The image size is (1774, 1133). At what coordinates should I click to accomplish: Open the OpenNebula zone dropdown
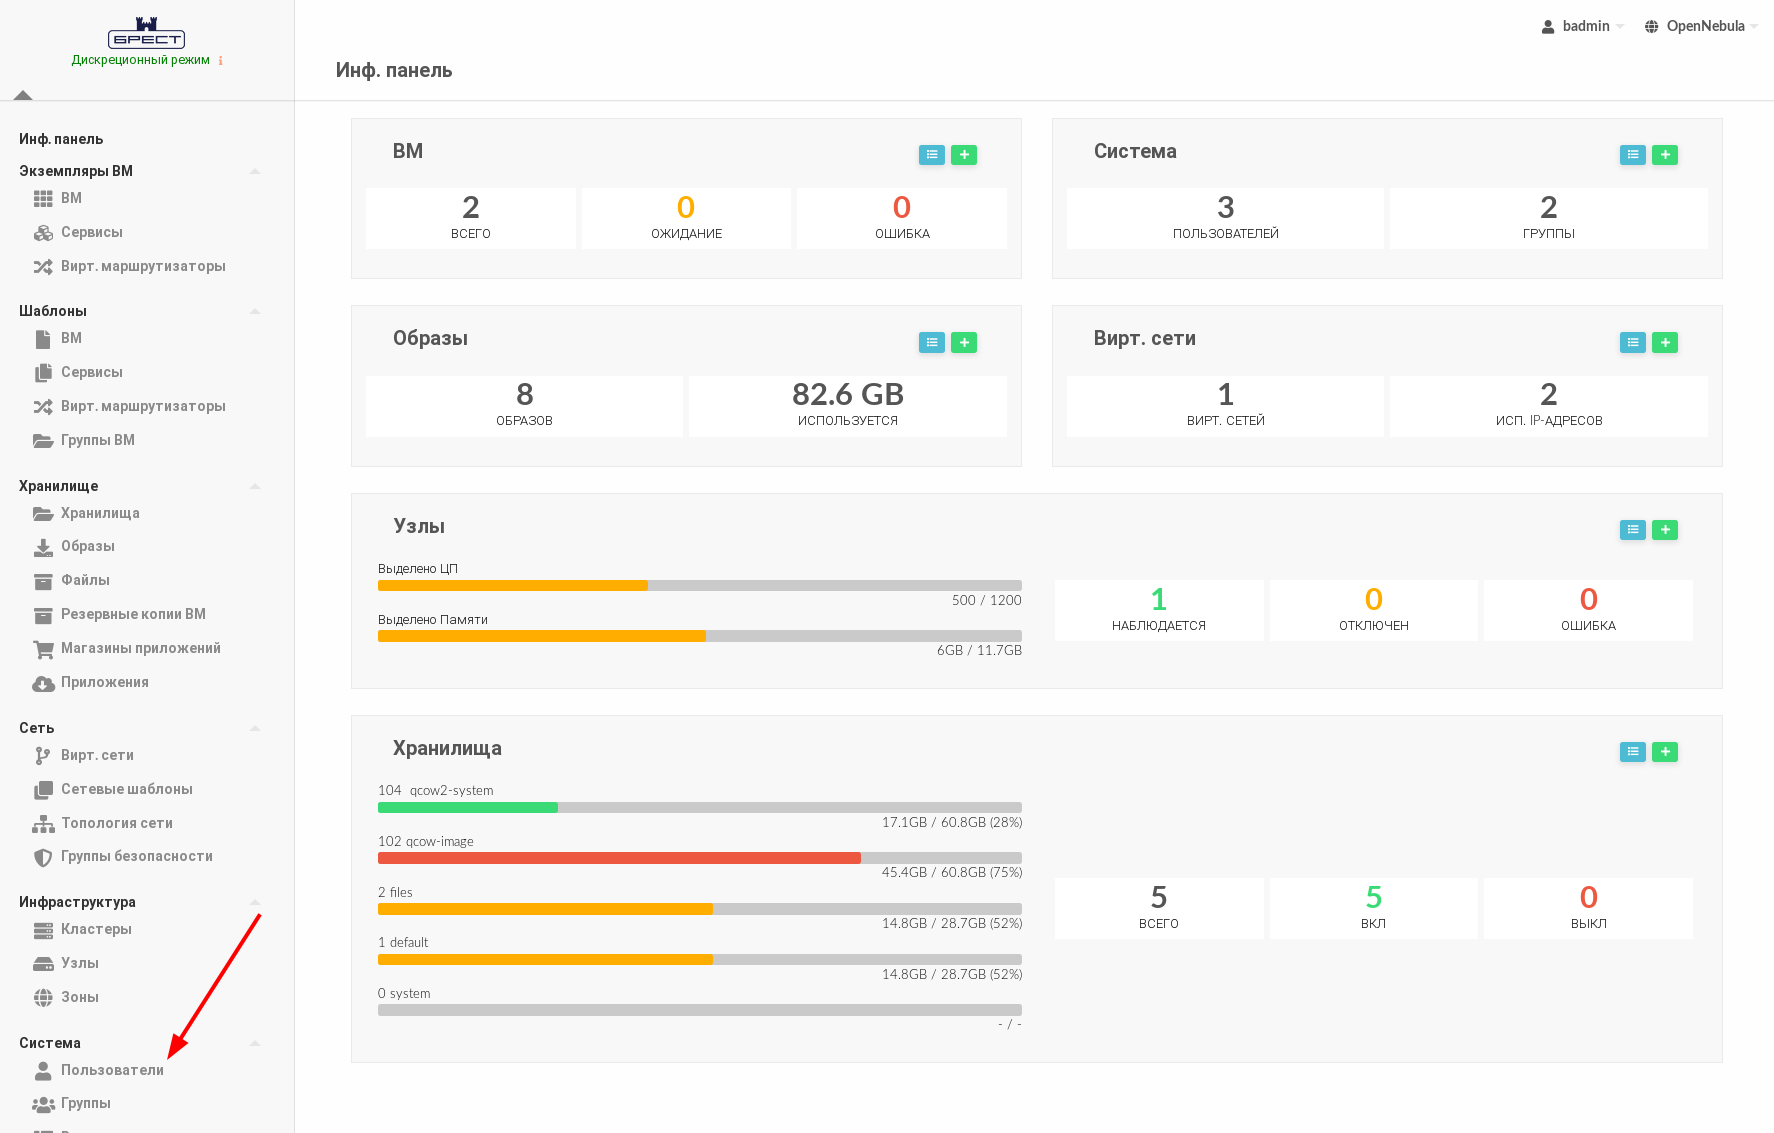pyautogui.click(x=1701, y=26)
